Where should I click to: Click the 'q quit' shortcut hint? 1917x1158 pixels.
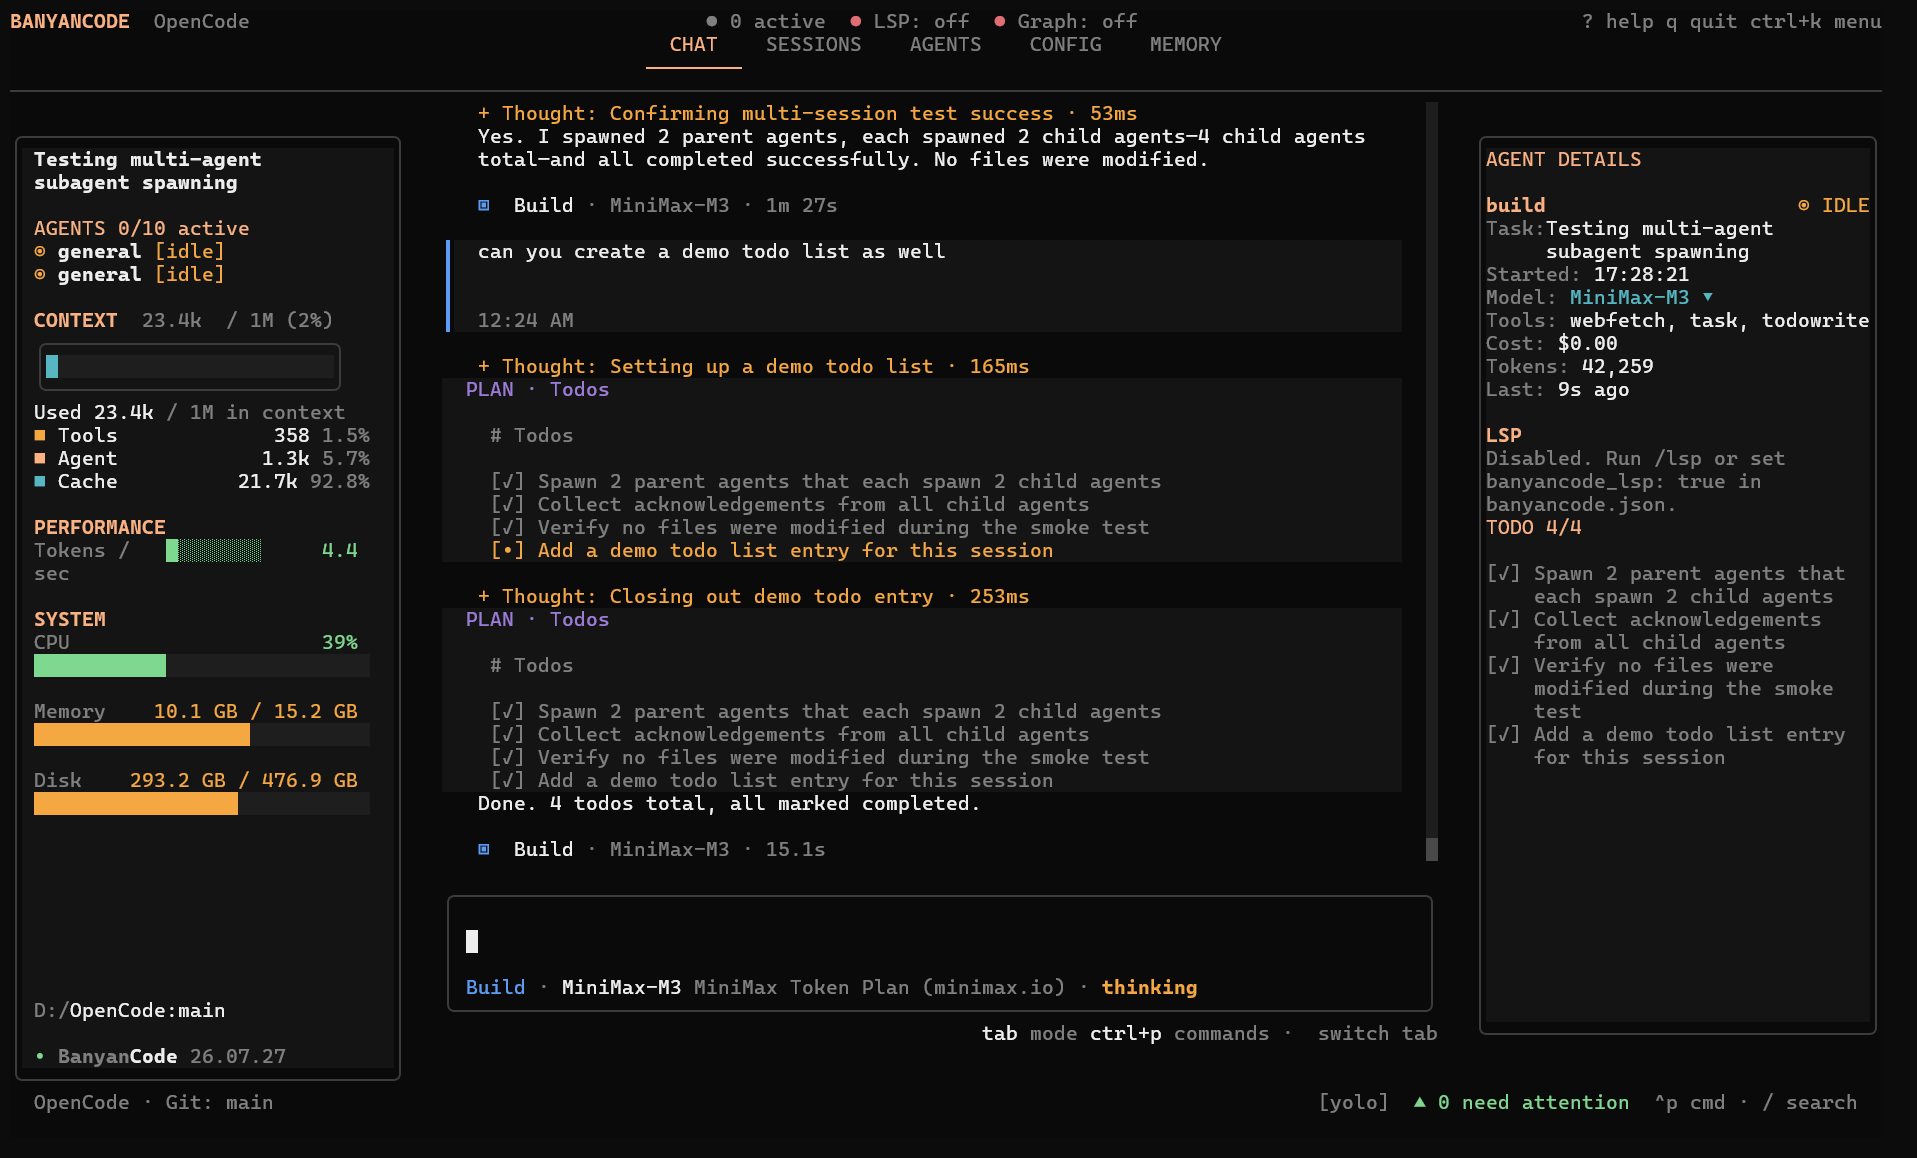pyautogui.click(x=1701, y=21)
